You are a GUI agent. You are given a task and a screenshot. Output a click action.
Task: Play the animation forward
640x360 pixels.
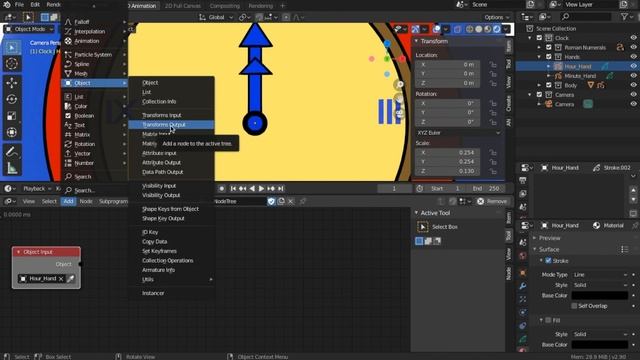pyautogui.click(x=262, y=189)
